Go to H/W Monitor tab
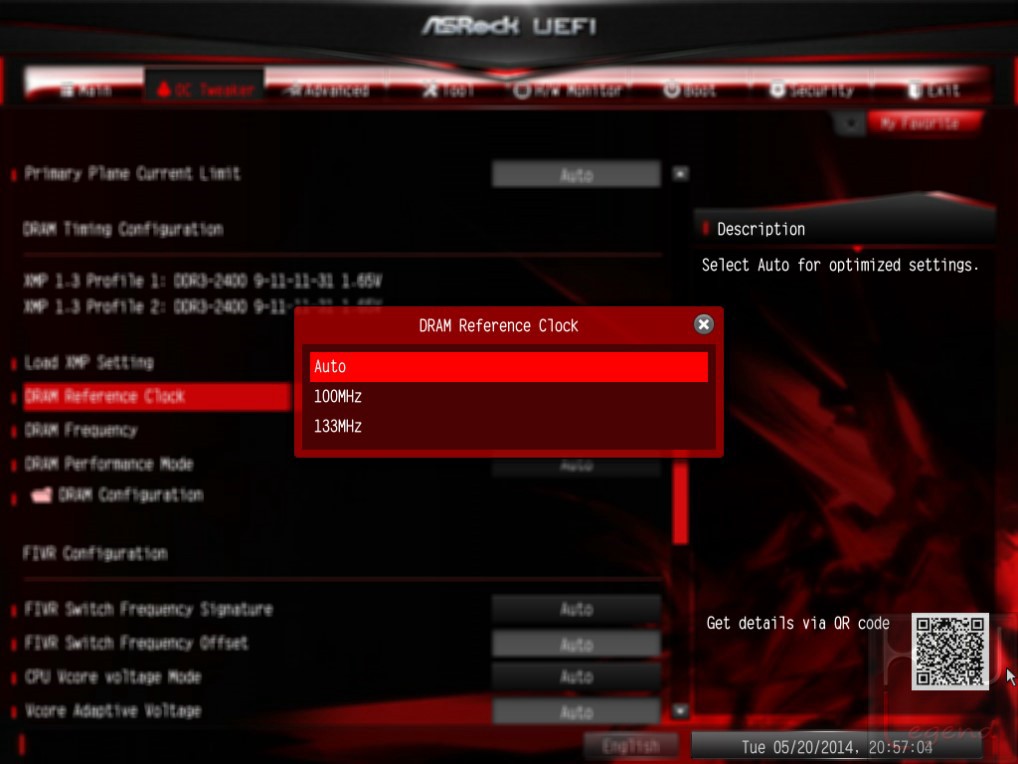 tap(567, 90)
